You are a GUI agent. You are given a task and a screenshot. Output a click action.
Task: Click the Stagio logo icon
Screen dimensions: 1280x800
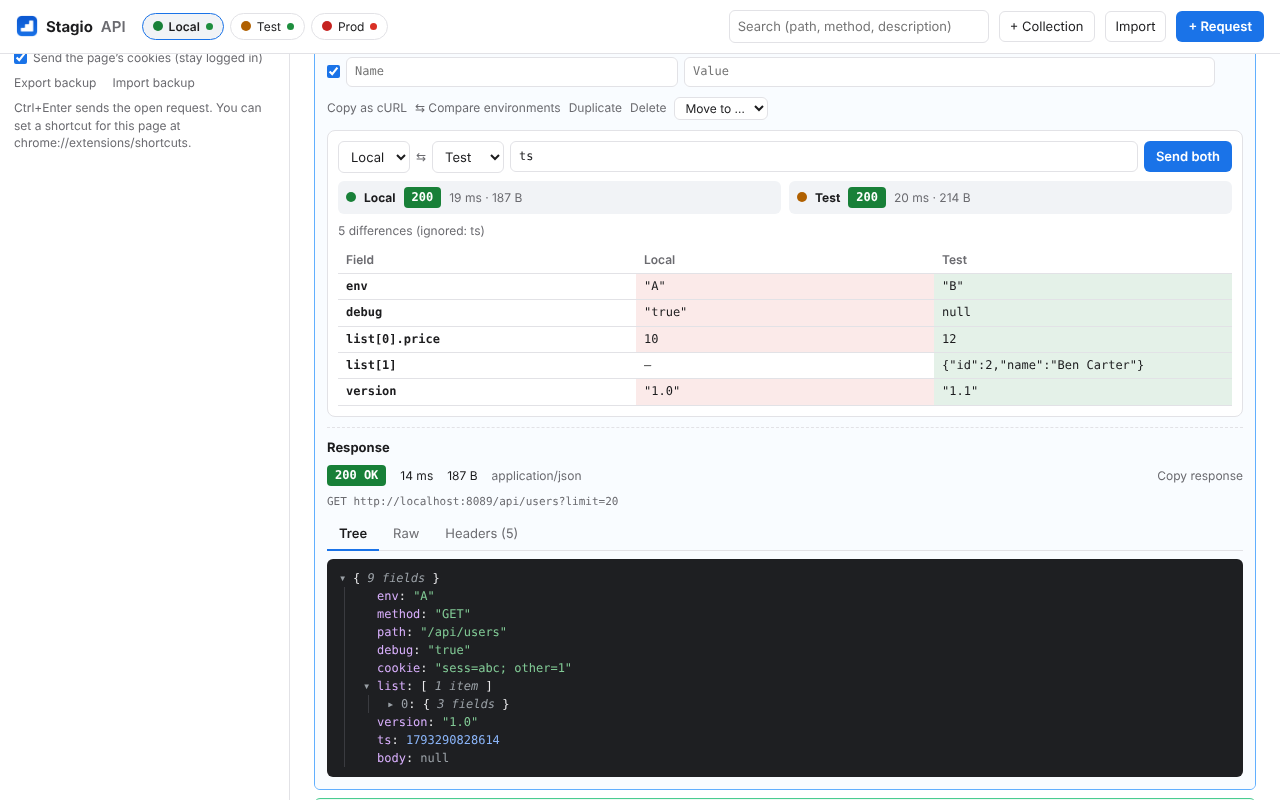point(27,26)
